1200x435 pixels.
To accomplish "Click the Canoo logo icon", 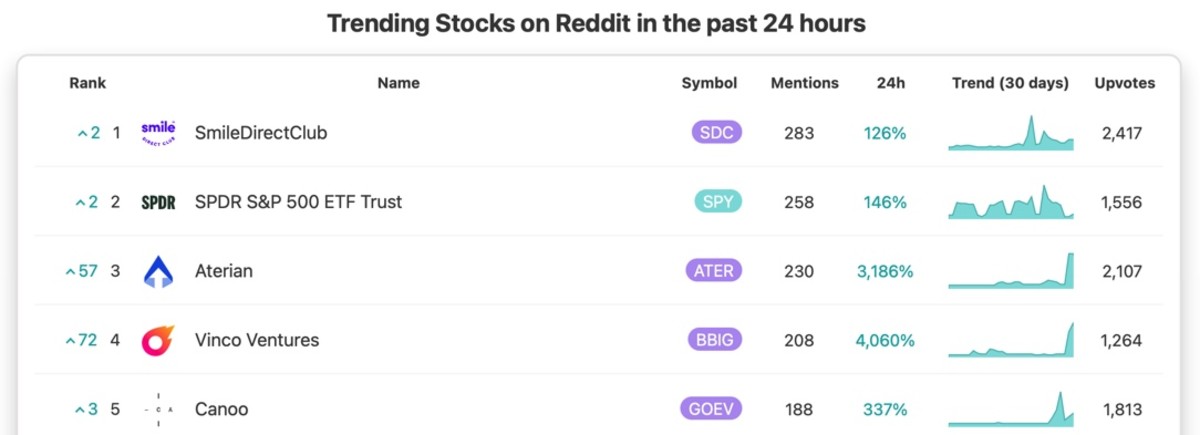I will point(158,409).
